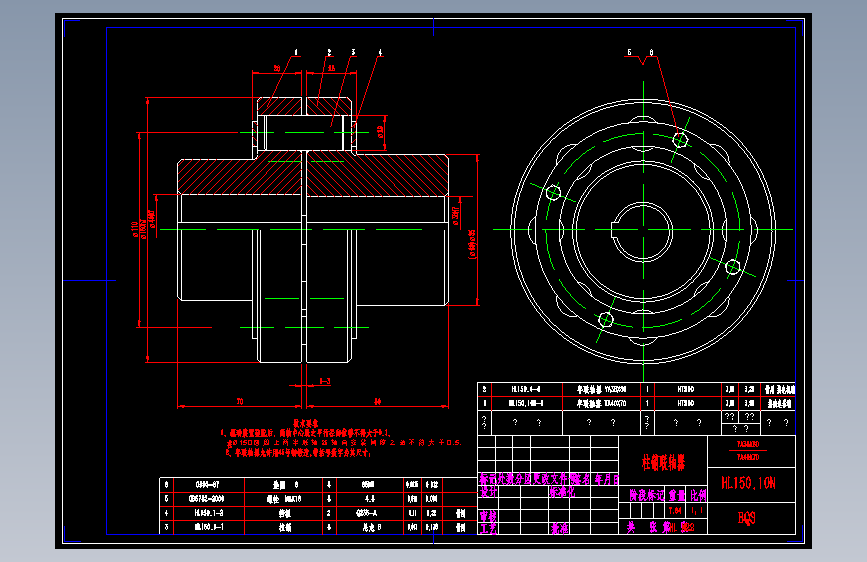Image resolution: width=867 pixels, height=562 pixels.
Task: Click part callout number 2
Action: click(x=330, y=53)
